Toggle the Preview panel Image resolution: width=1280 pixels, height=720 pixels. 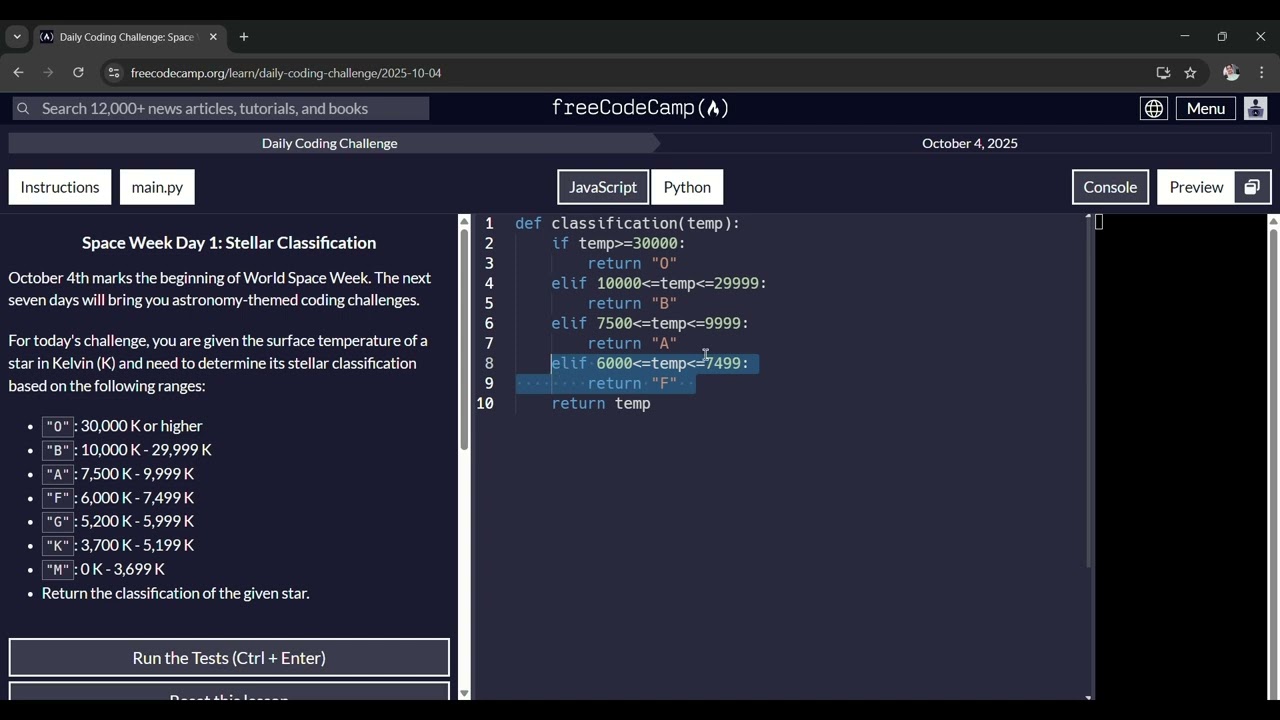point(1196,187)
